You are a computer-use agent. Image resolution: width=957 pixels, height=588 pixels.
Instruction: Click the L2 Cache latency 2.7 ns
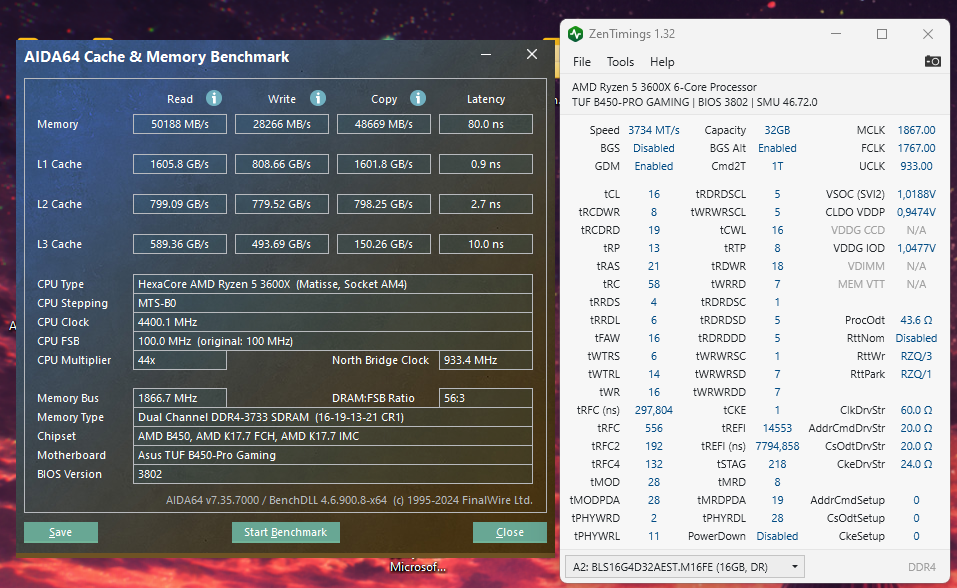(486, 204)
